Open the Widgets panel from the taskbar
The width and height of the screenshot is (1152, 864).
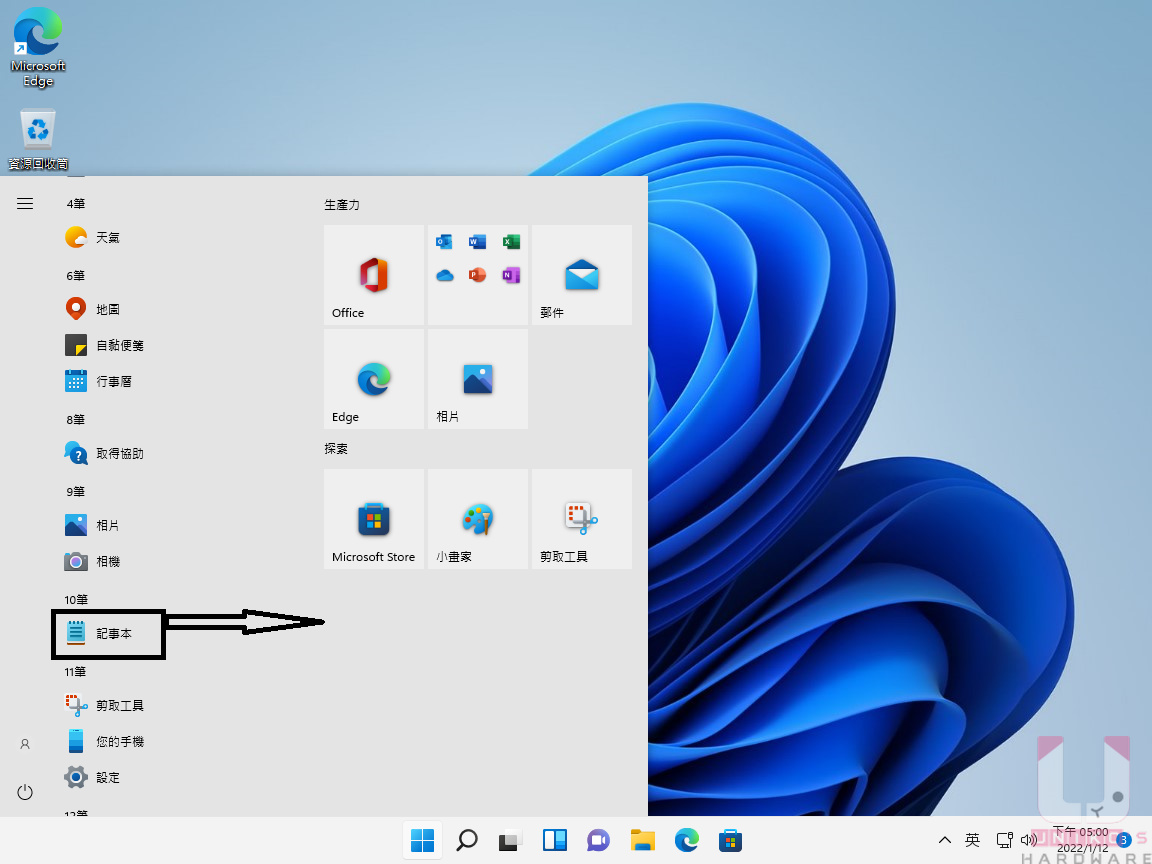click(555, 840)
